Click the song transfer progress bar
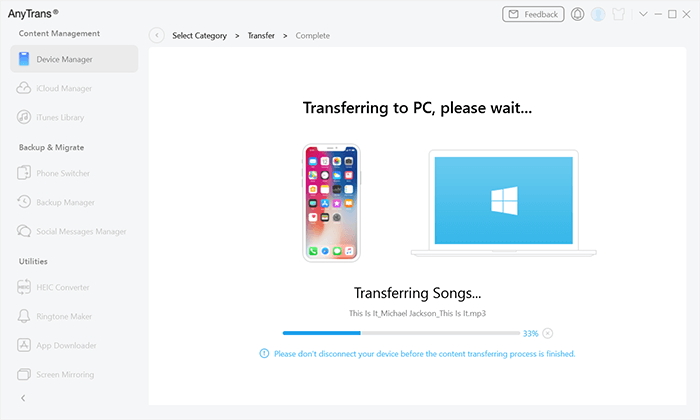Screen dimensions: 700x420 coord(401,333)
